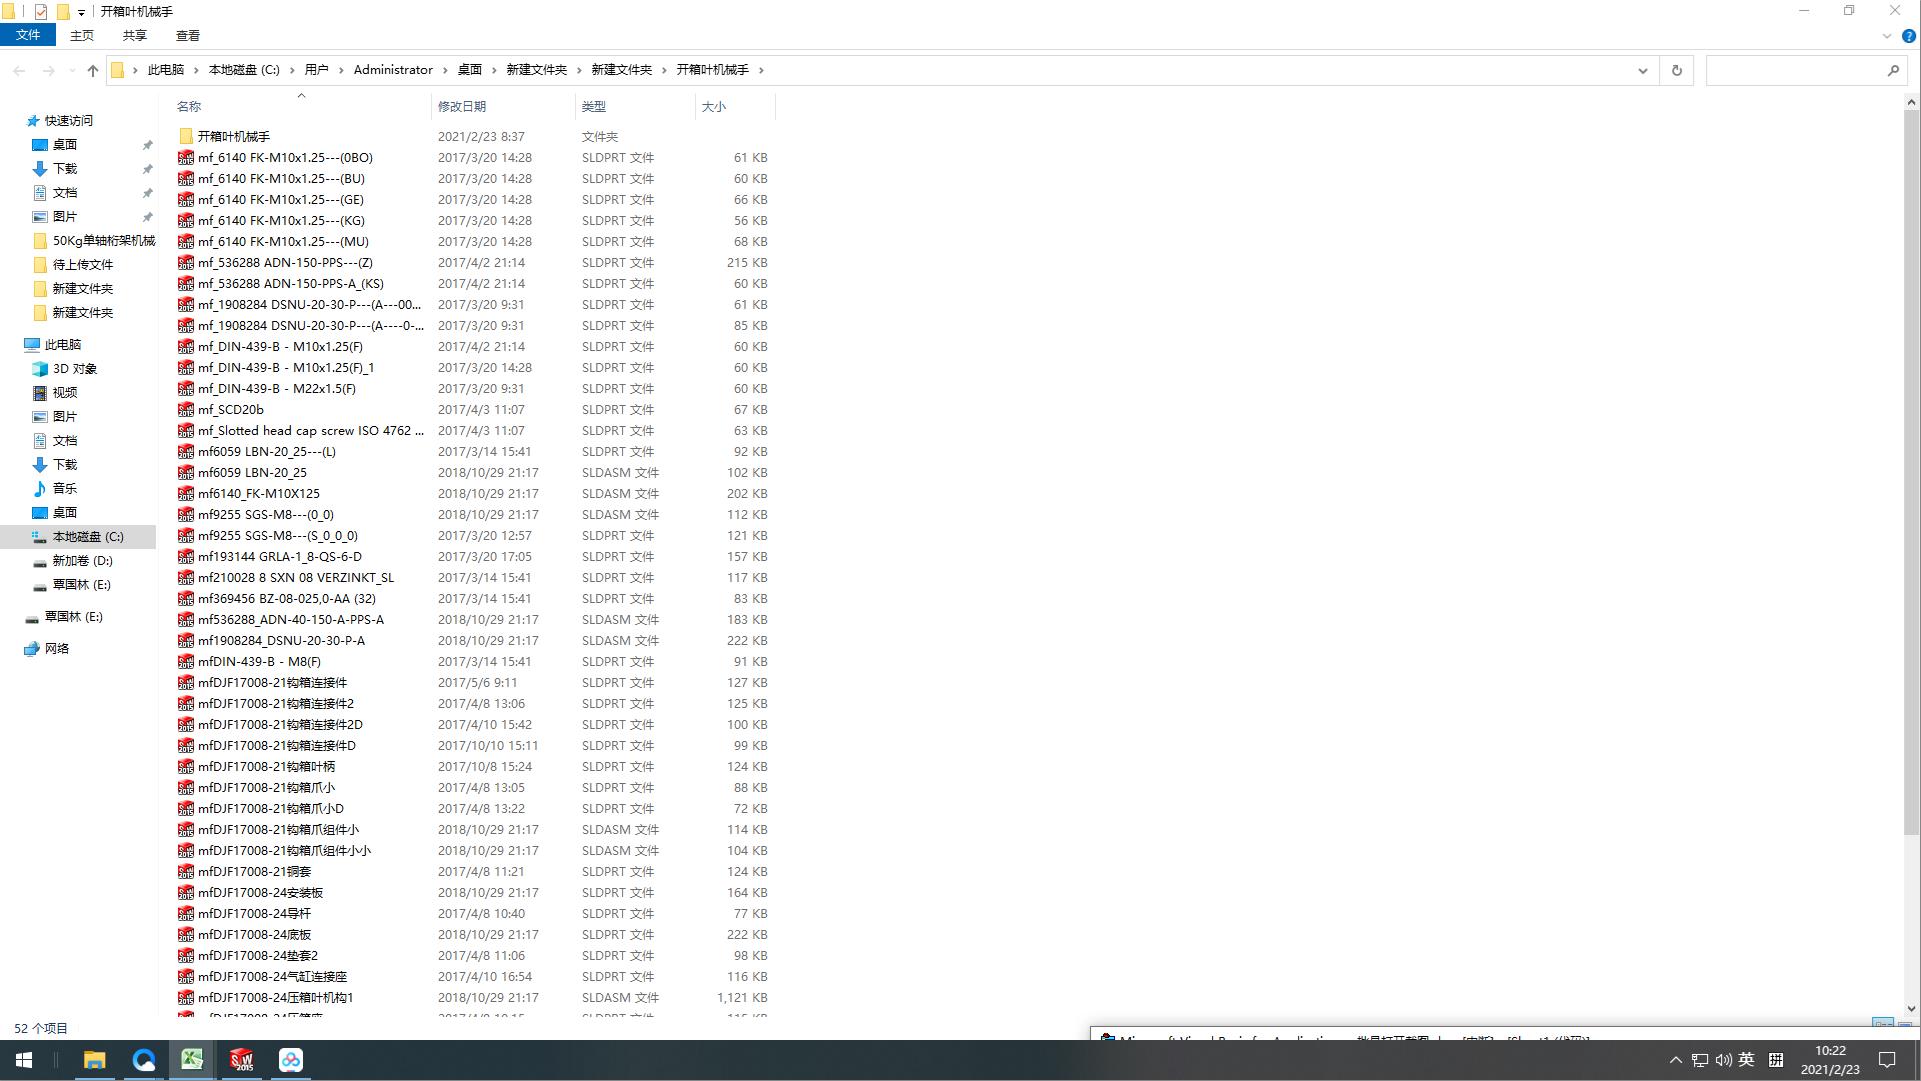Image resolution: width=1921 pixels, height=1081 pixels.
Task: Open Excel from the taskbar
Action: (x=192, y=1060)
